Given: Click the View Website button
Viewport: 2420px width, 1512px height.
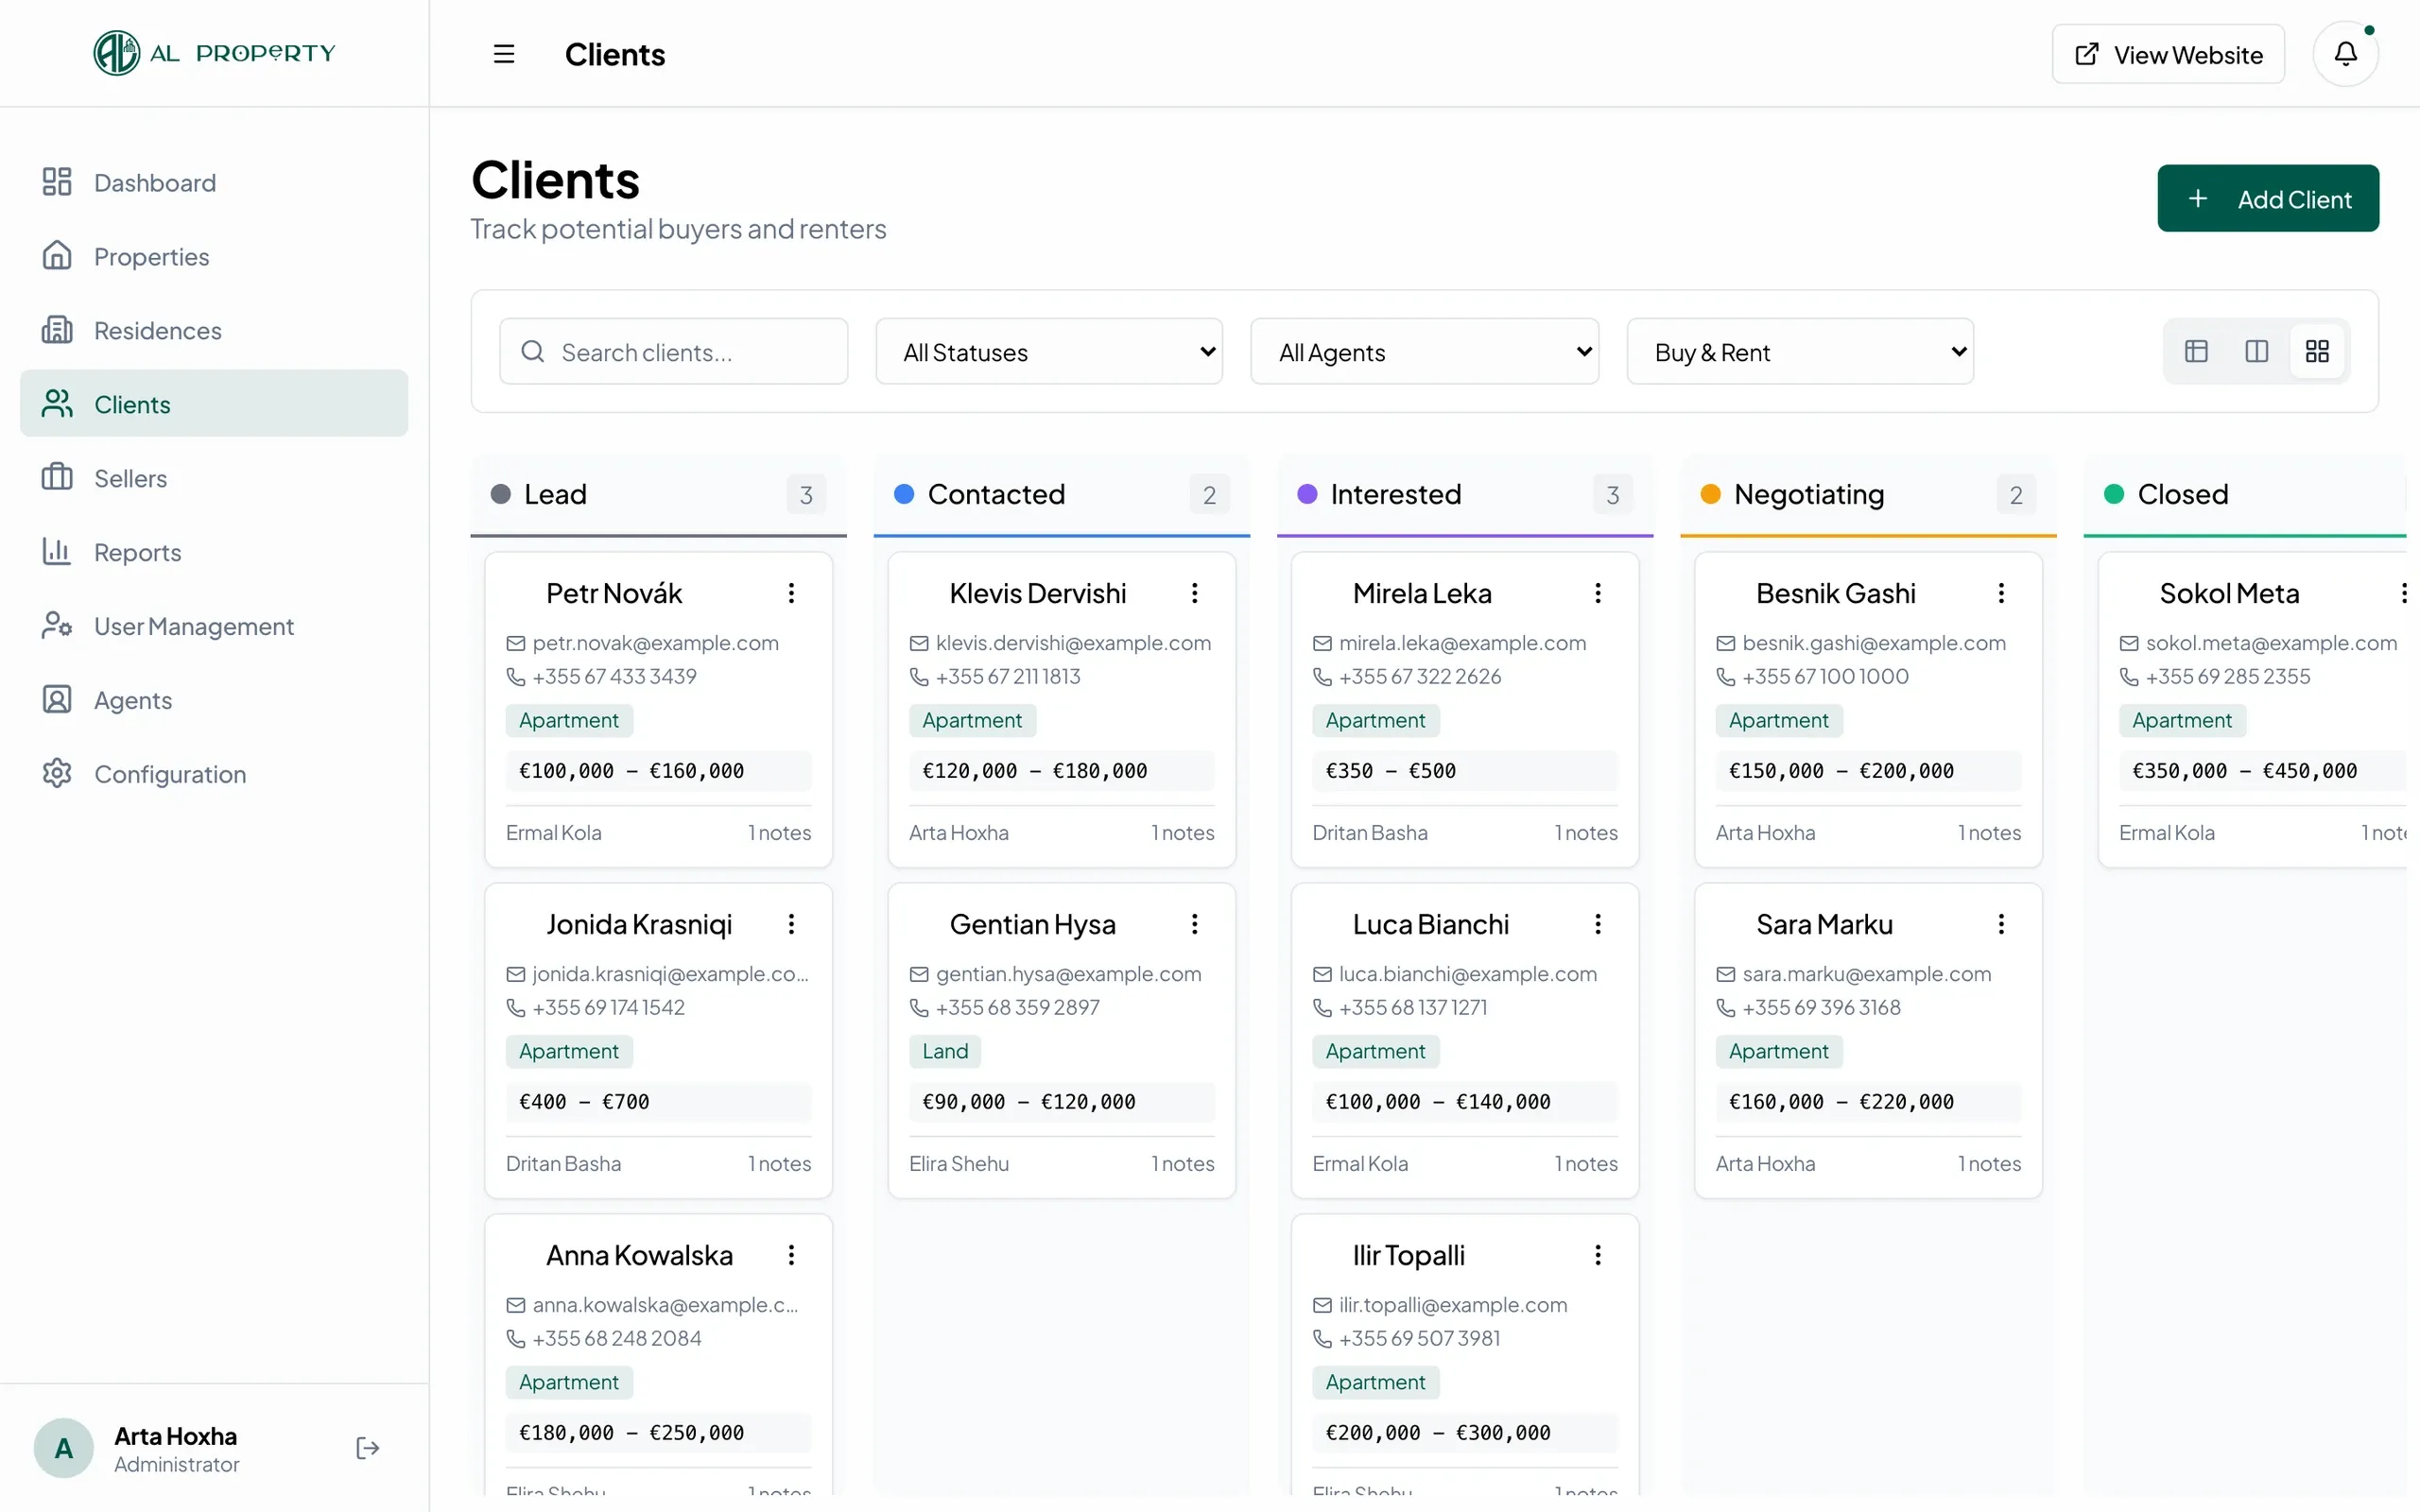Looking at the screenshot, I should [x=2167, y=54].
